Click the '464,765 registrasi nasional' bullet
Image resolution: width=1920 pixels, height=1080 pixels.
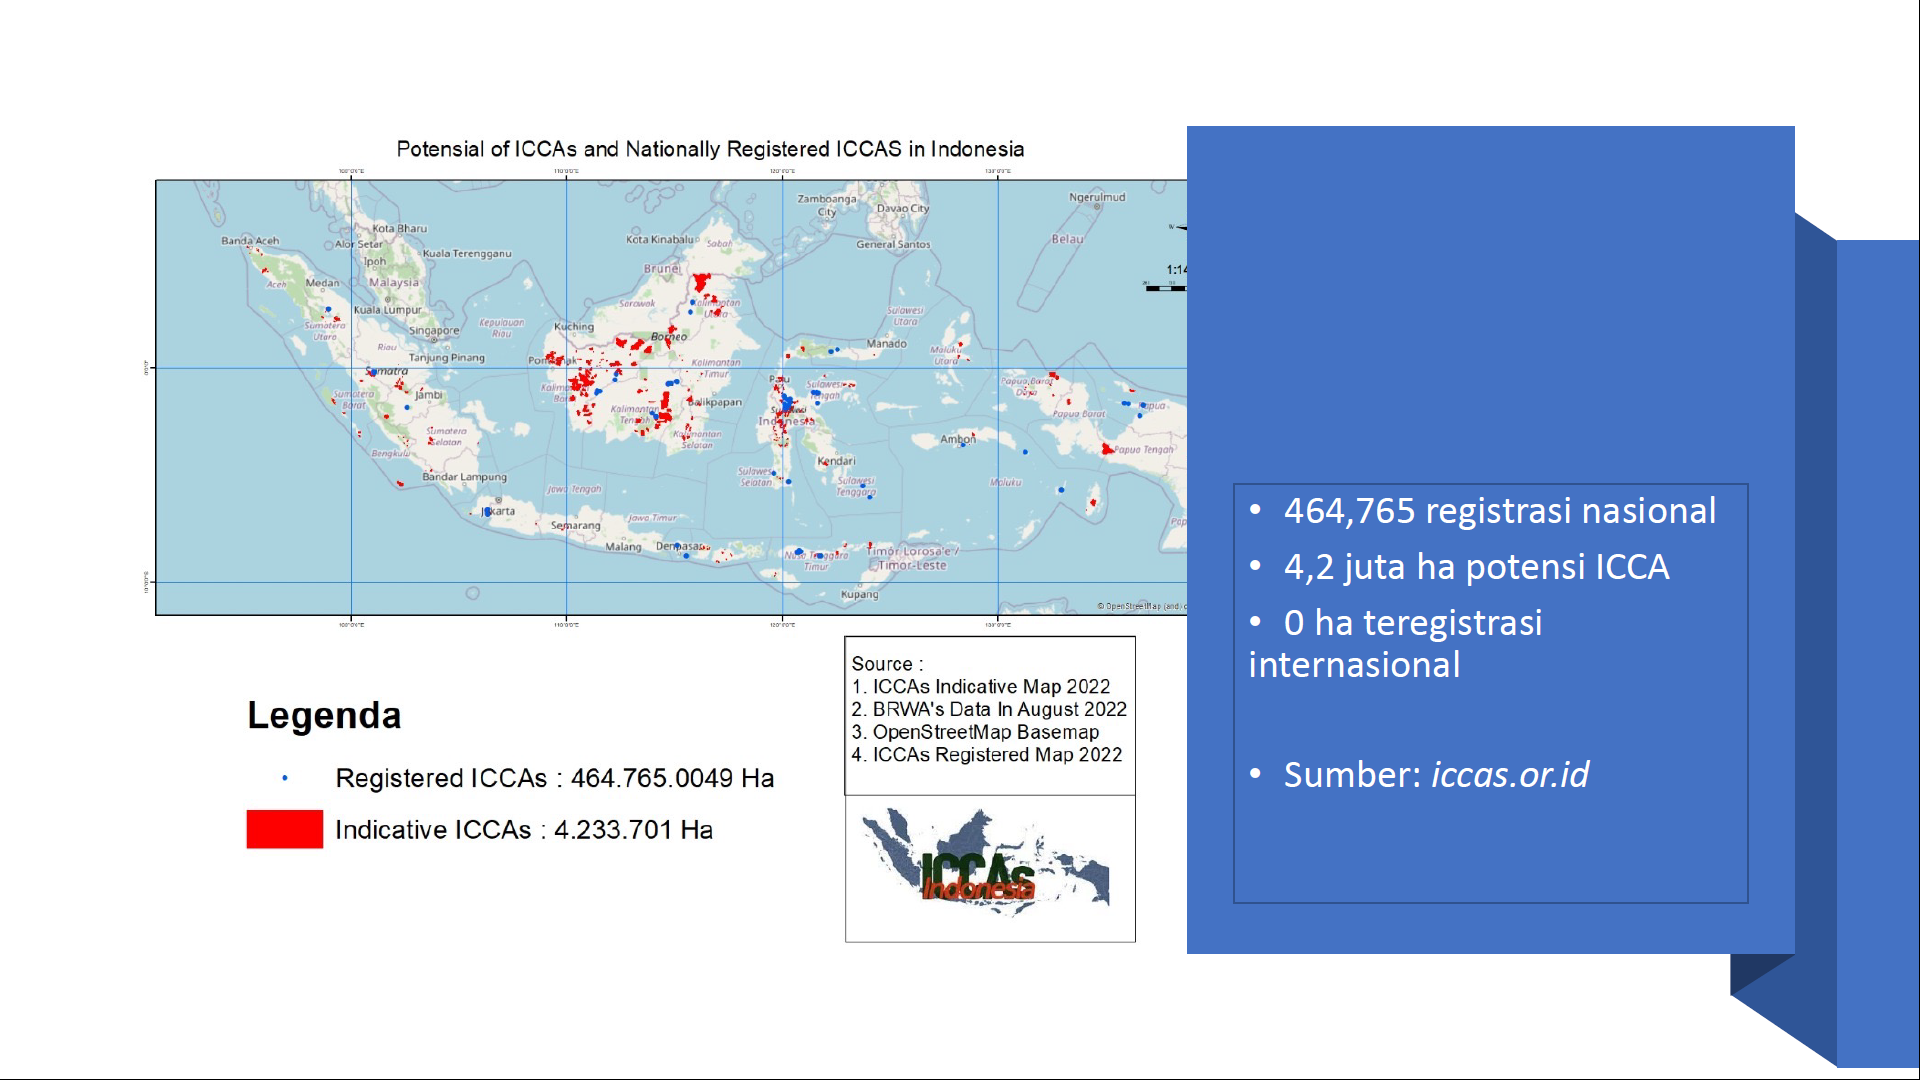pyautogui.click(x=1500, y=511)
